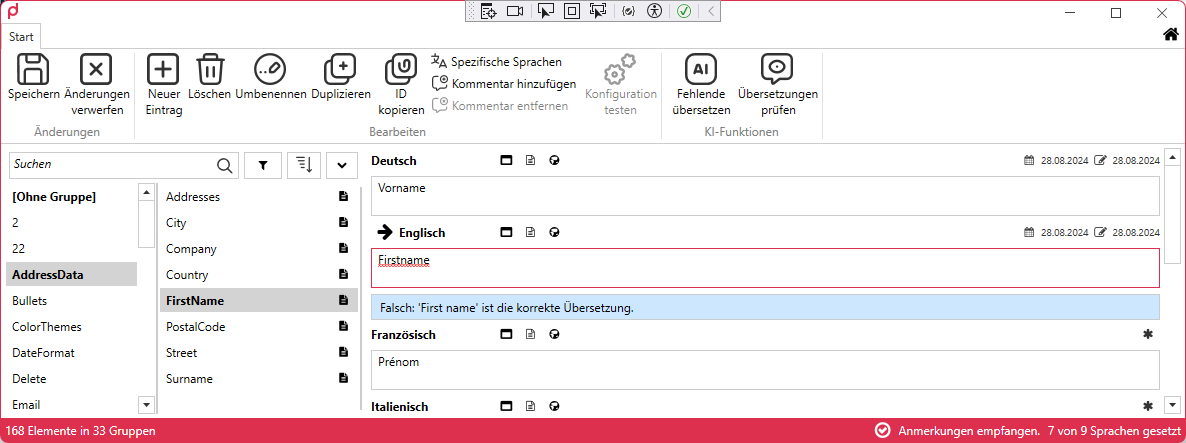Click the window icon beside Italienisch
The height and width of the screenshot is (443, 1186).
pos(507,406)
